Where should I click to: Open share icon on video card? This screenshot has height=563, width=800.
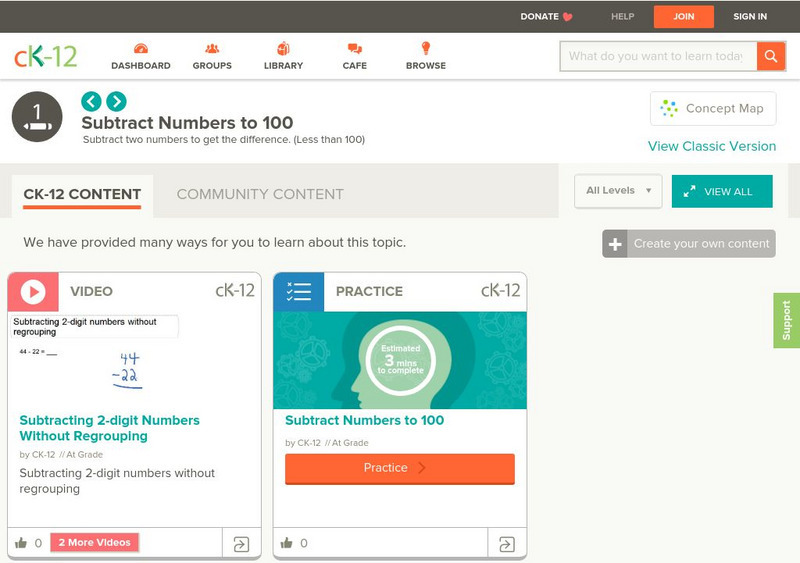[x=241, y=544]
